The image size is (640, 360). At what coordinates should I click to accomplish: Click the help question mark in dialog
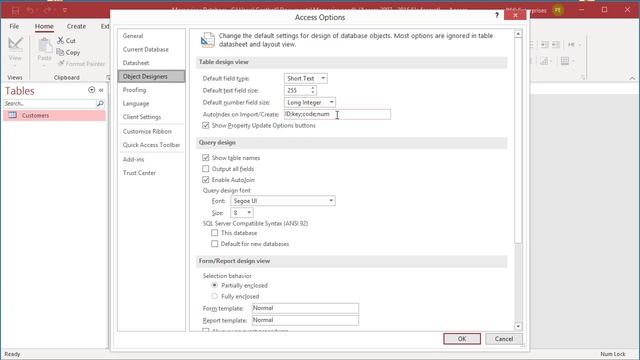click(497, 15)
